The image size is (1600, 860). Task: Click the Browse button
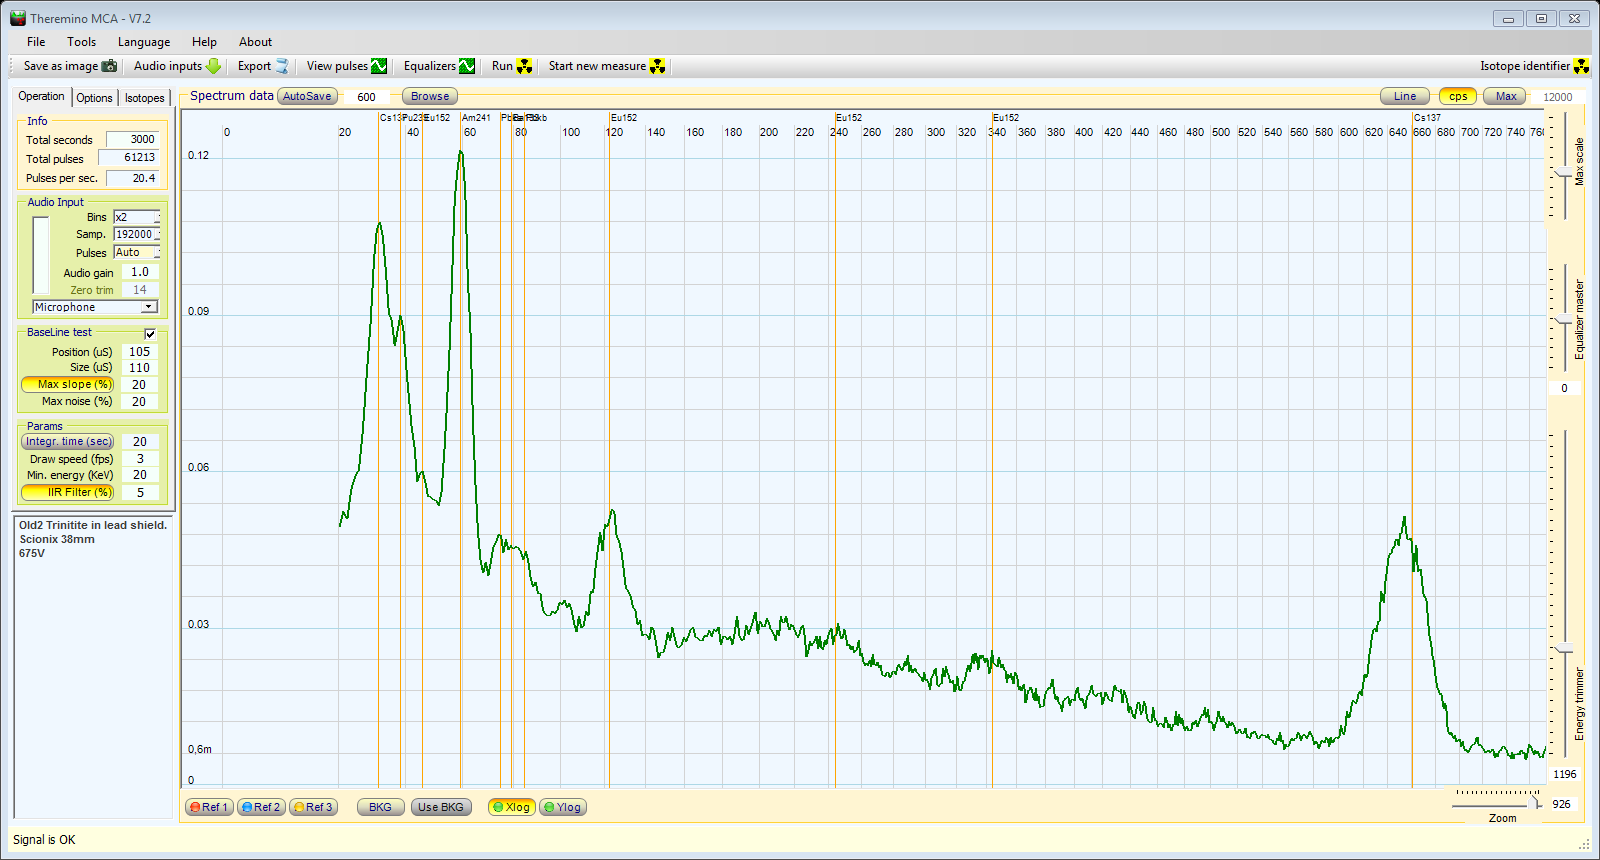pyautogui.click(x=430, y=97)
